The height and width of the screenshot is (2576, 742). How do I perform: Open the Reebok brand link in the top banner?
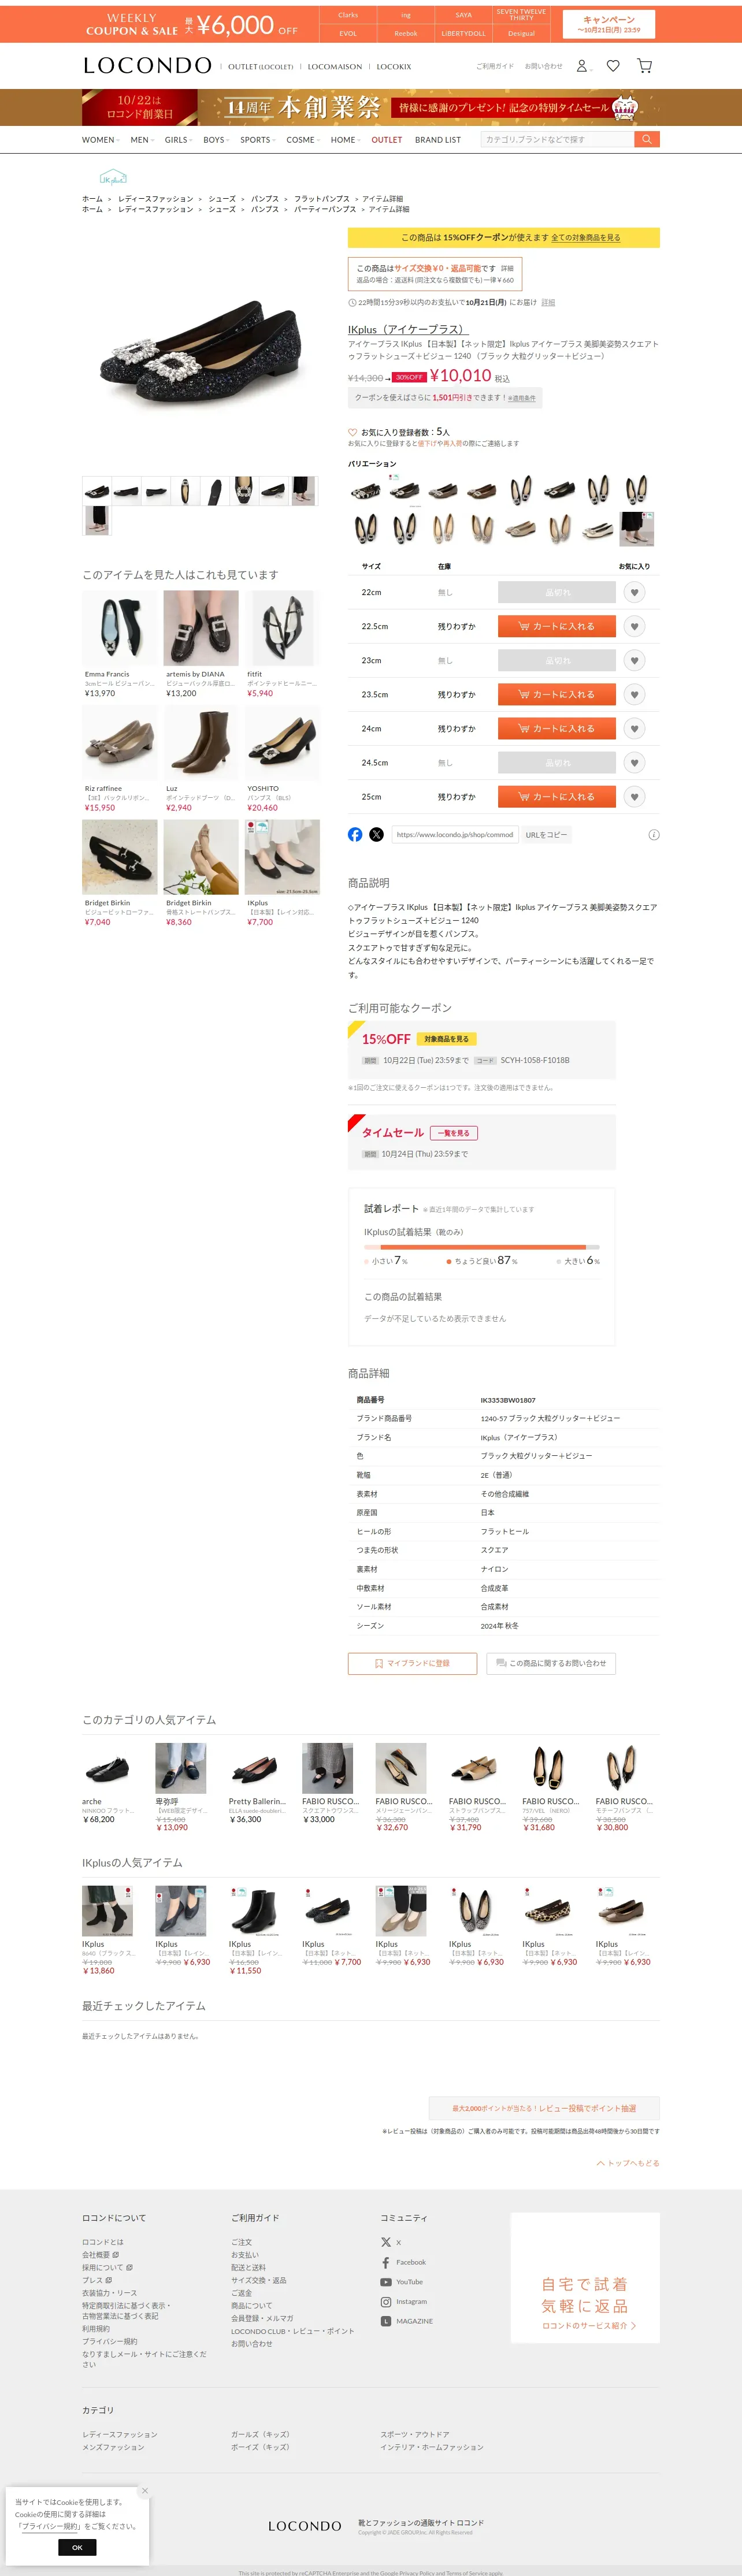406,33
